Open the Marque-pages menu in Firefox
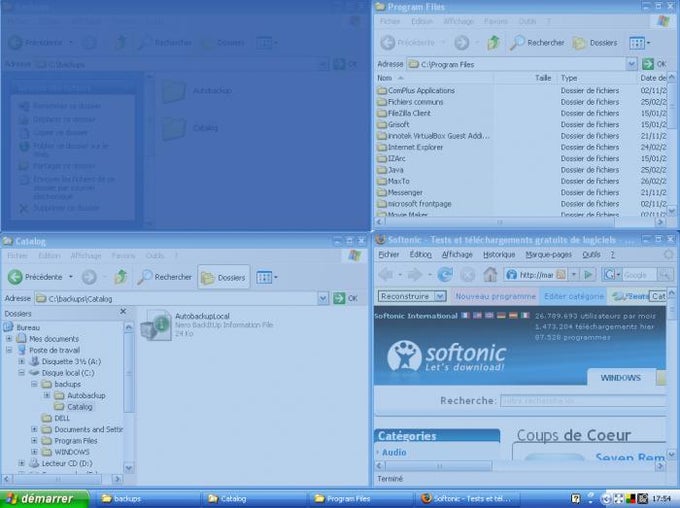The height and width of the screenshot is (508, 680). [x=549, y=255]
